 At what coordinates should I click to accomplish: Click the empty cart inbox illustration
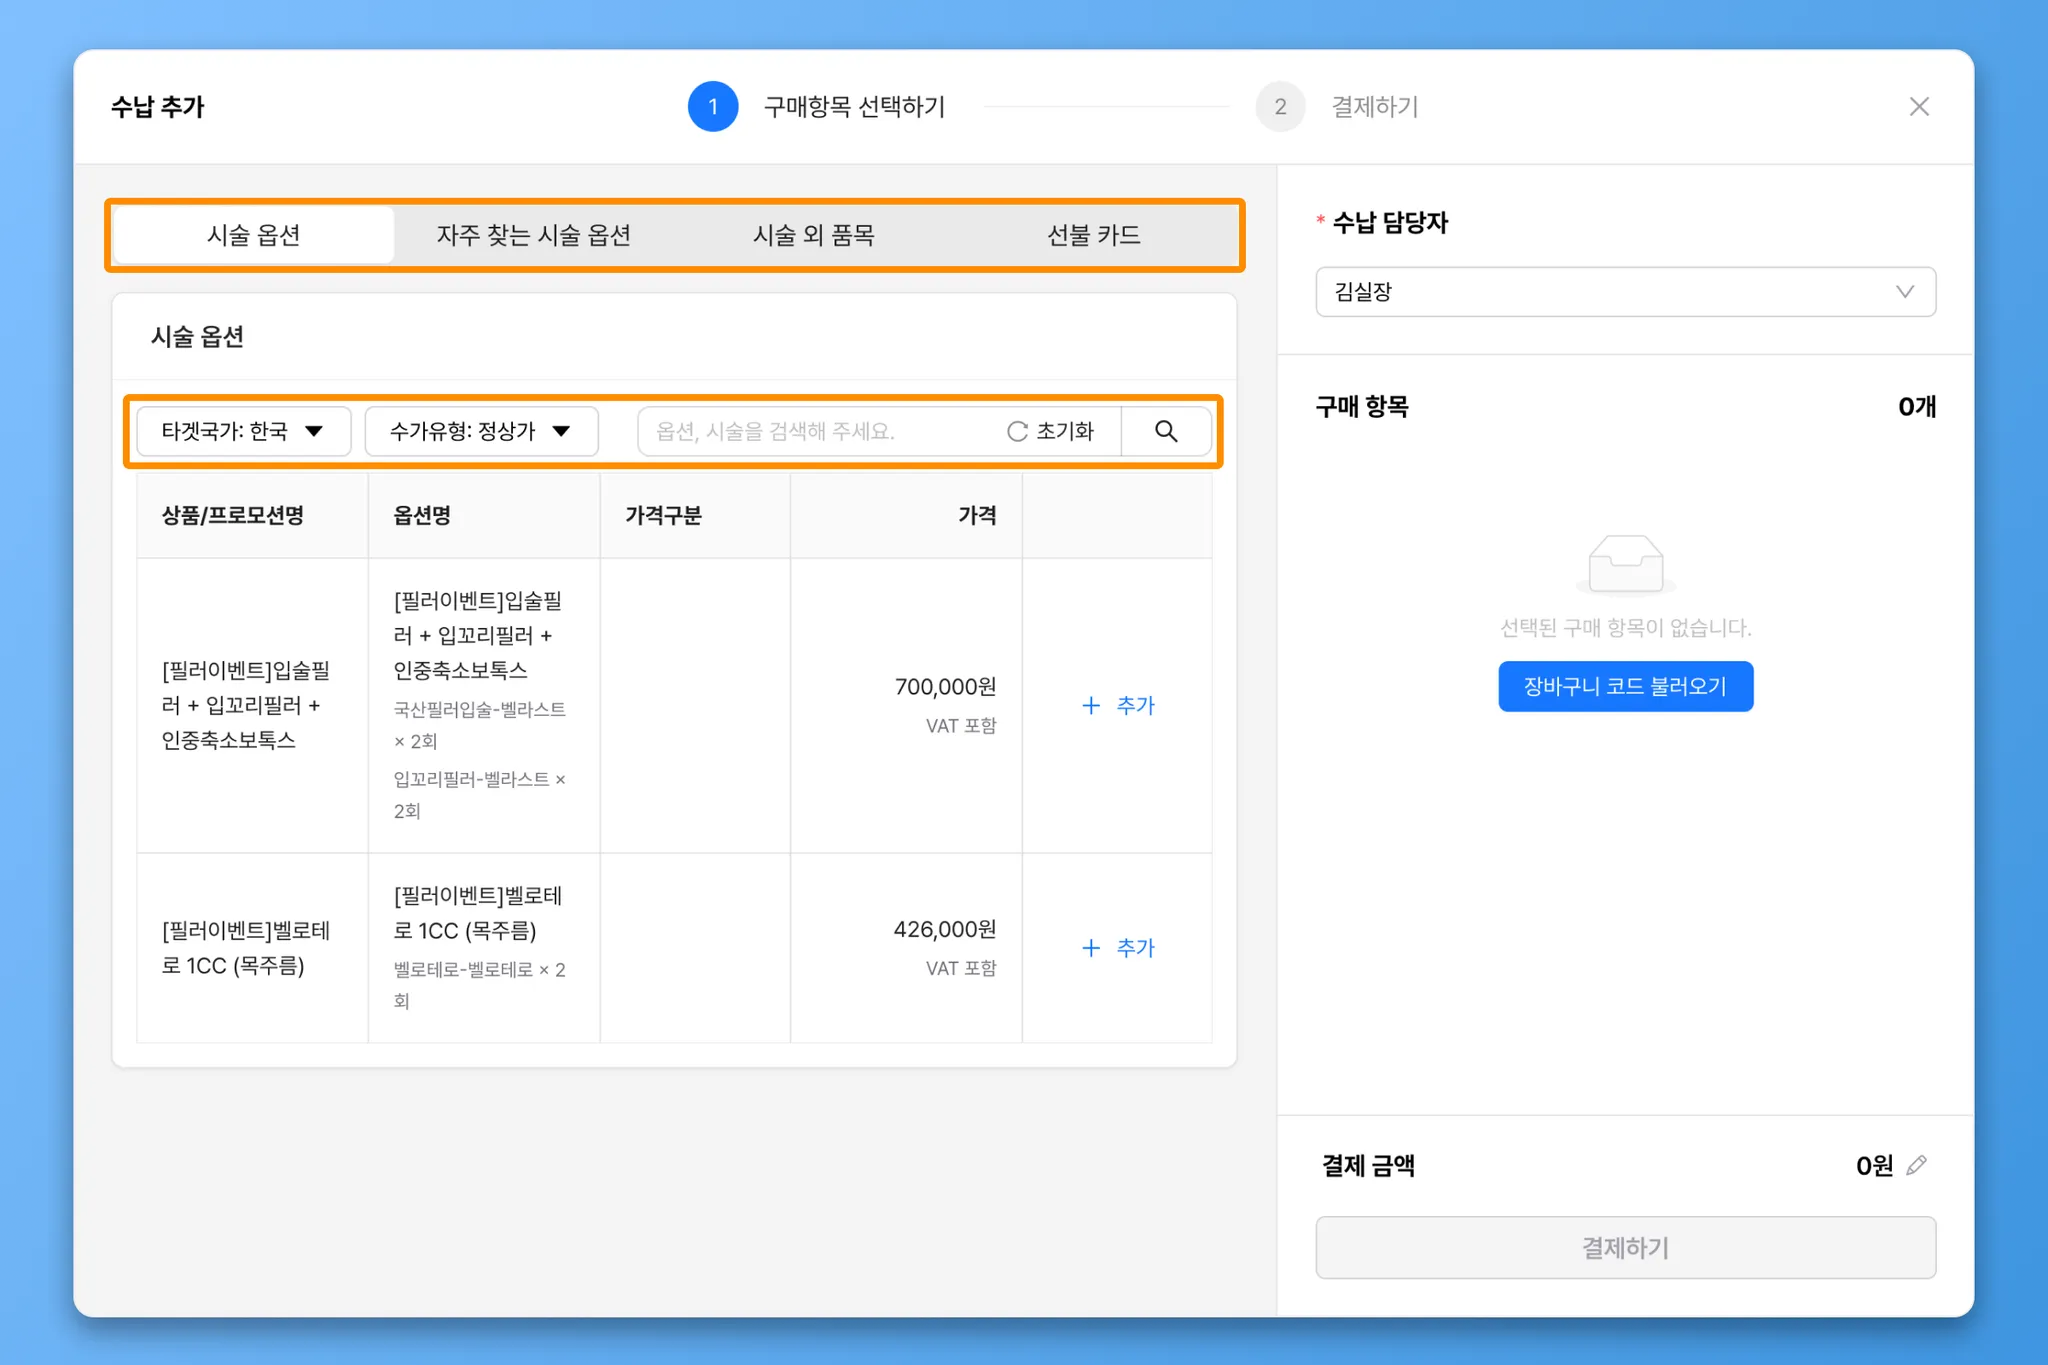[x=1625, y=565]
